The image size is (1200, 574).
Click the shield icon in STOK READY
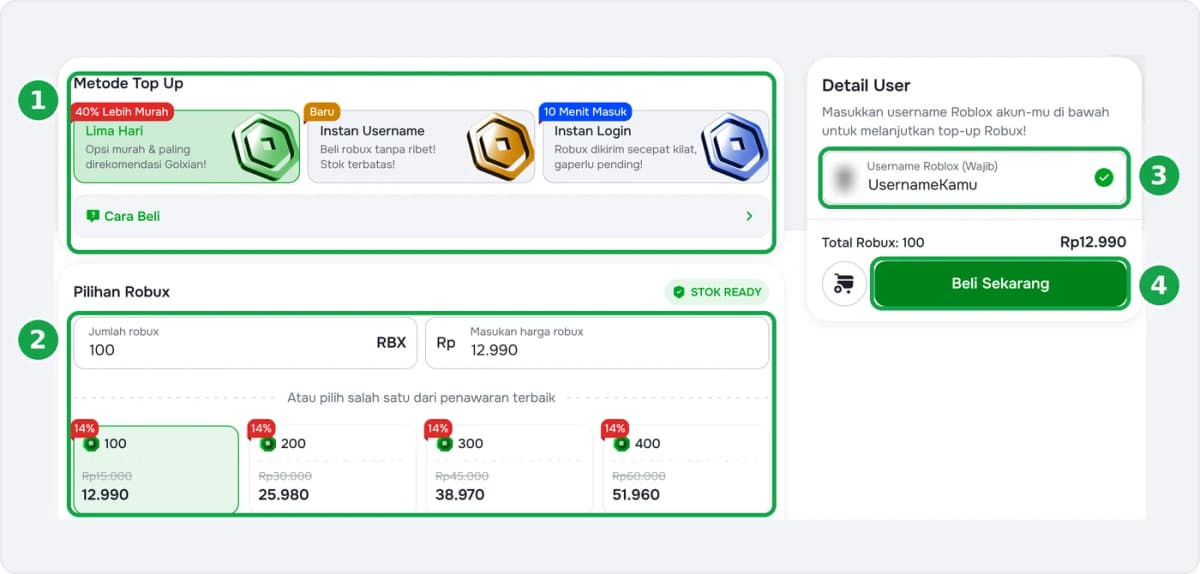(679, 292)
